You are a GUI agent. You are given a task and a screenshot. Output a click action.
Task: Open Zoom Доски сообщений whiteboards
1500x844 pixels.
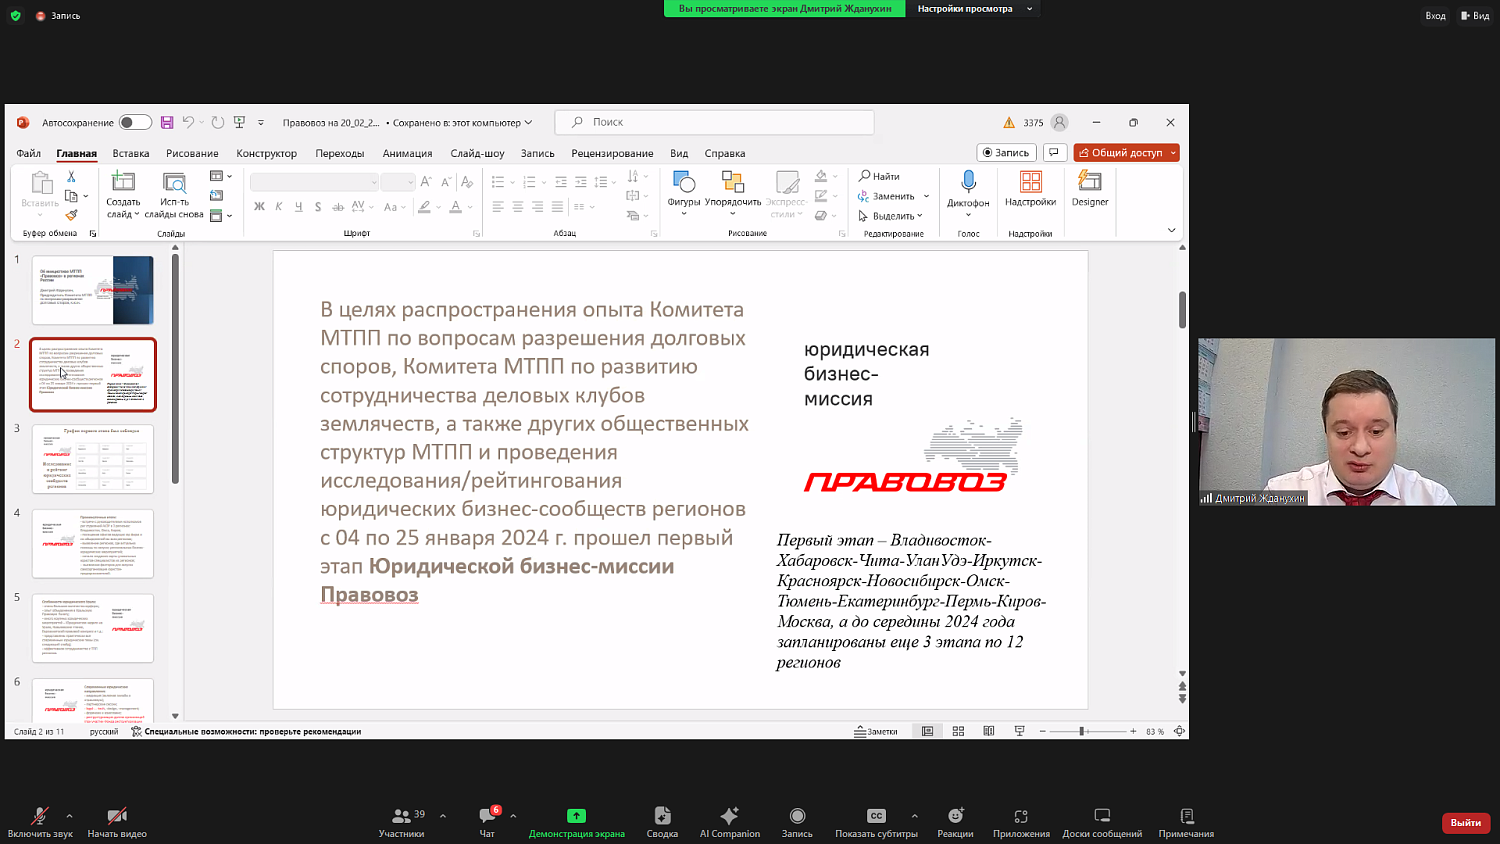click(1102, 822)
